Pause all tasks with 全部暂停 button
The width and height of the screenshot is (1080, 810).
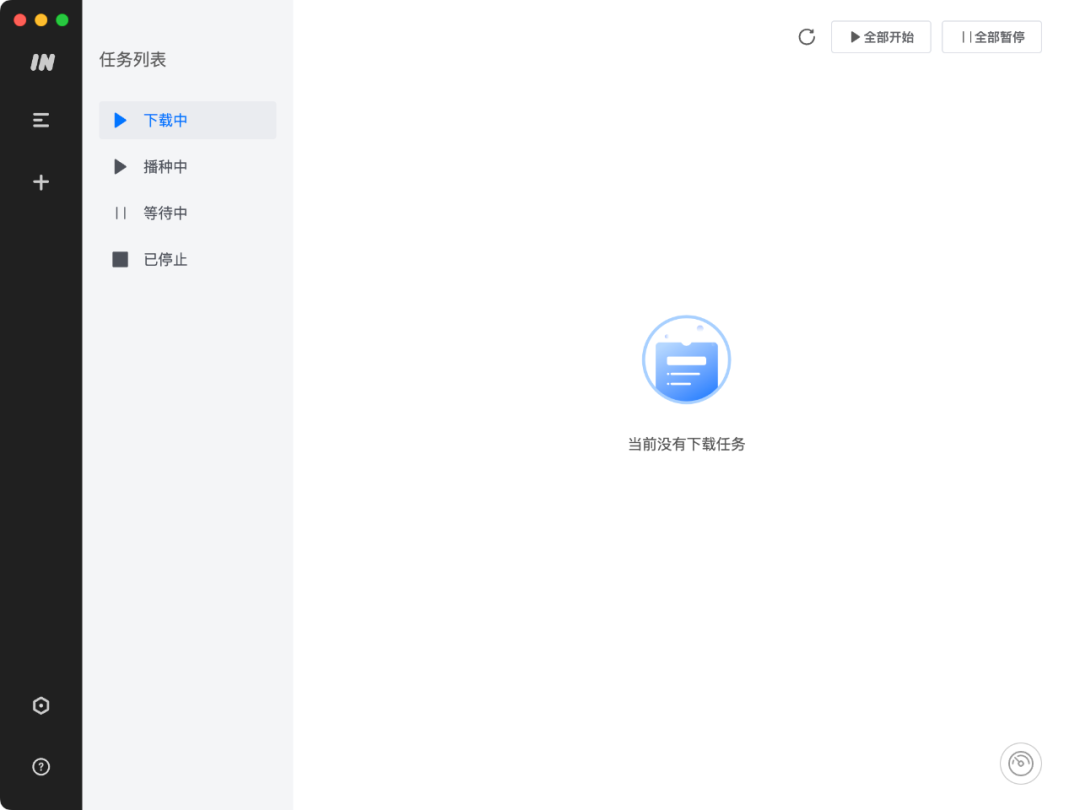point(991,36)
